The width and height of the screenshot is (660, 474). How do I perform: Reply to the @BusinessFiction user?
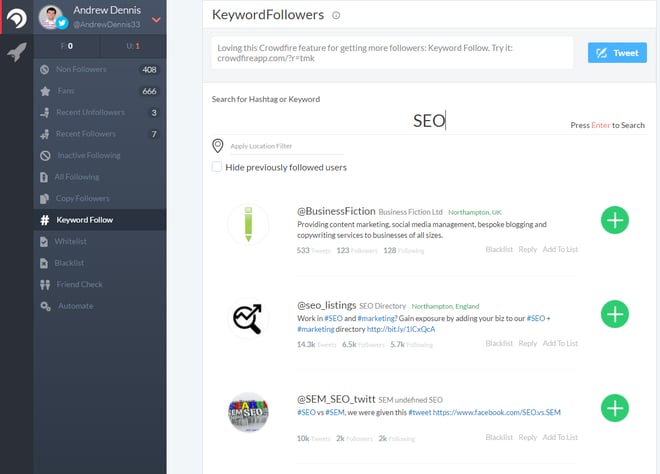tap(527, 249)
